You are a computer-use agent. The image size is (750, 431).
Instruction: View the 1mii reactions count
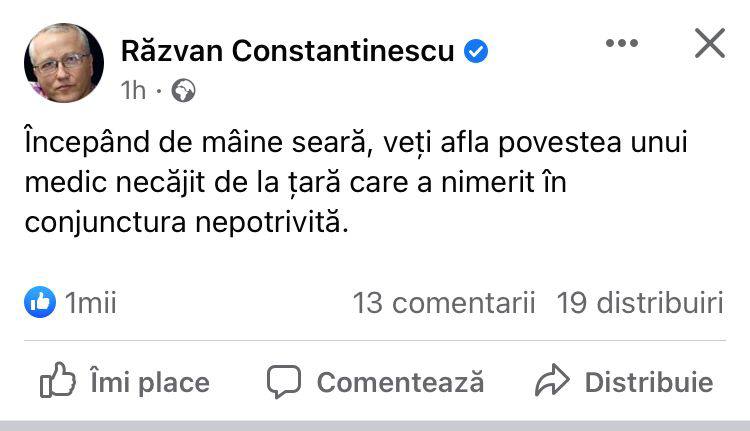coord(91,302)
